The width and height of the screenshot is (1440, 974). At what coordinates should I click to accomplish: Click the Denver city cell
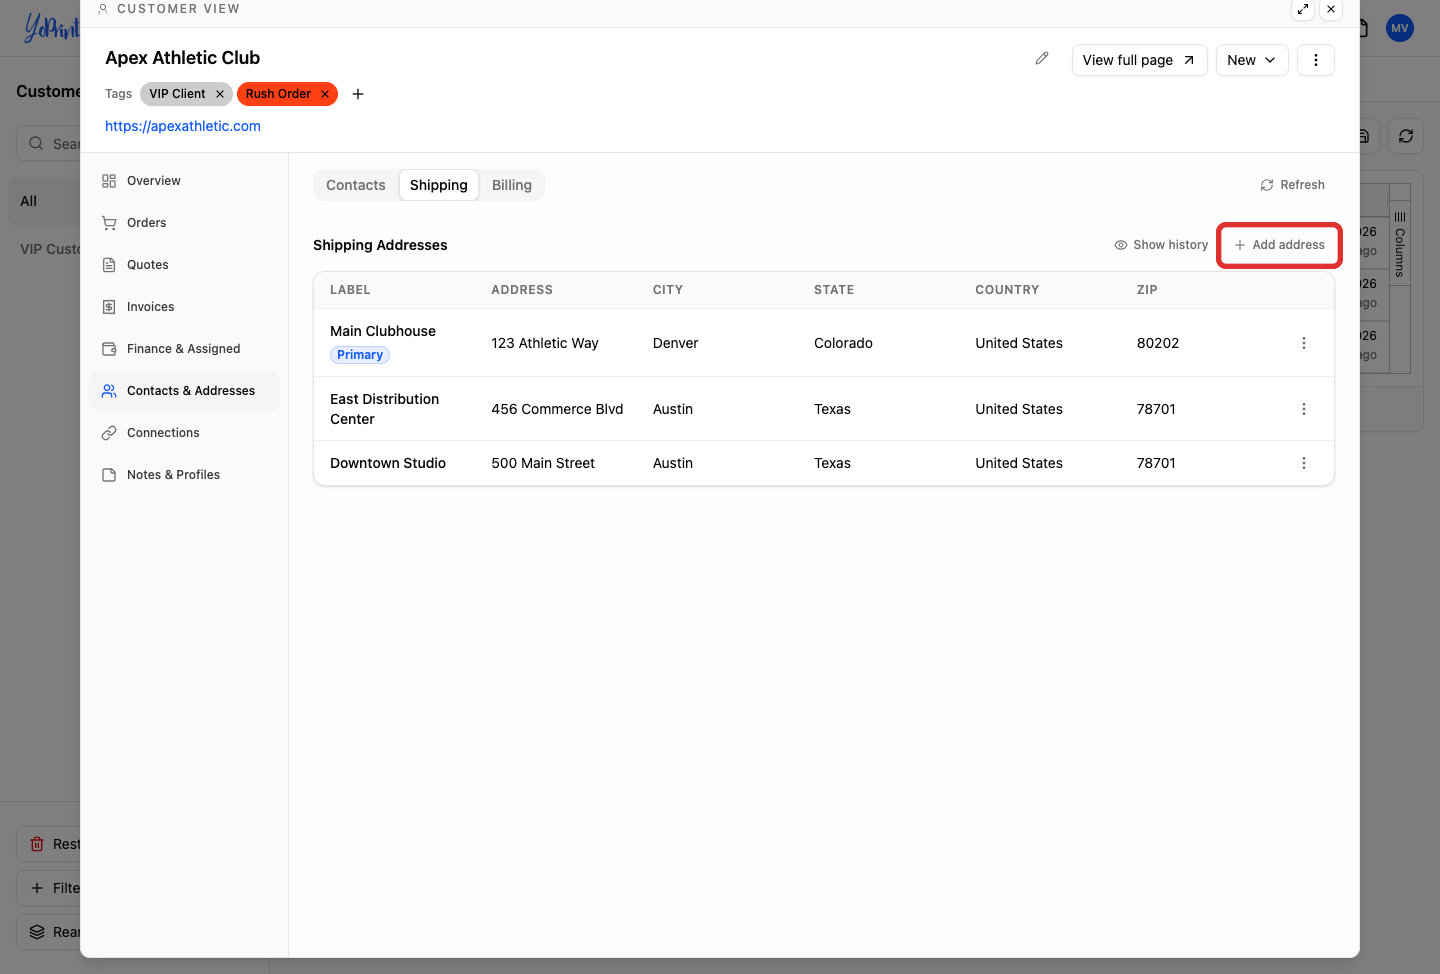676,343
